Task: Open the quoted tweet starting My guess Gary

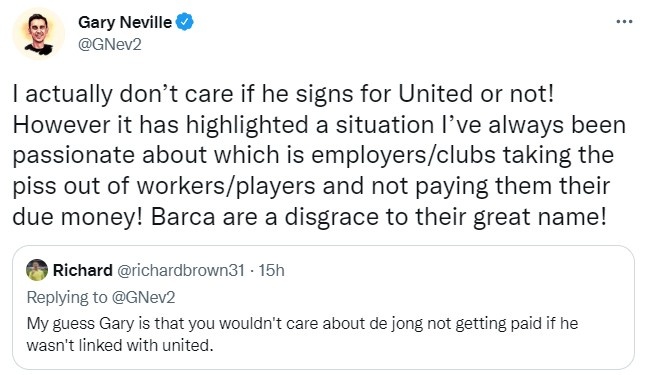Action: pyautogui.click(x=323, y=307)
